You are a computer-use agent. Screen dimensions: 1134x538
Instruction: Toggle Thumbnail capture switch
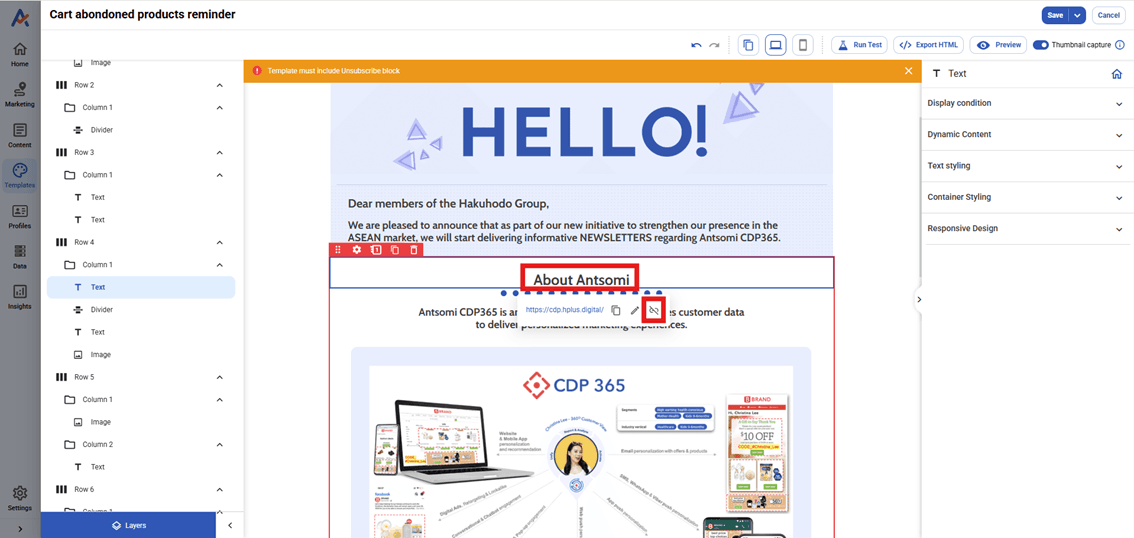1041,45
